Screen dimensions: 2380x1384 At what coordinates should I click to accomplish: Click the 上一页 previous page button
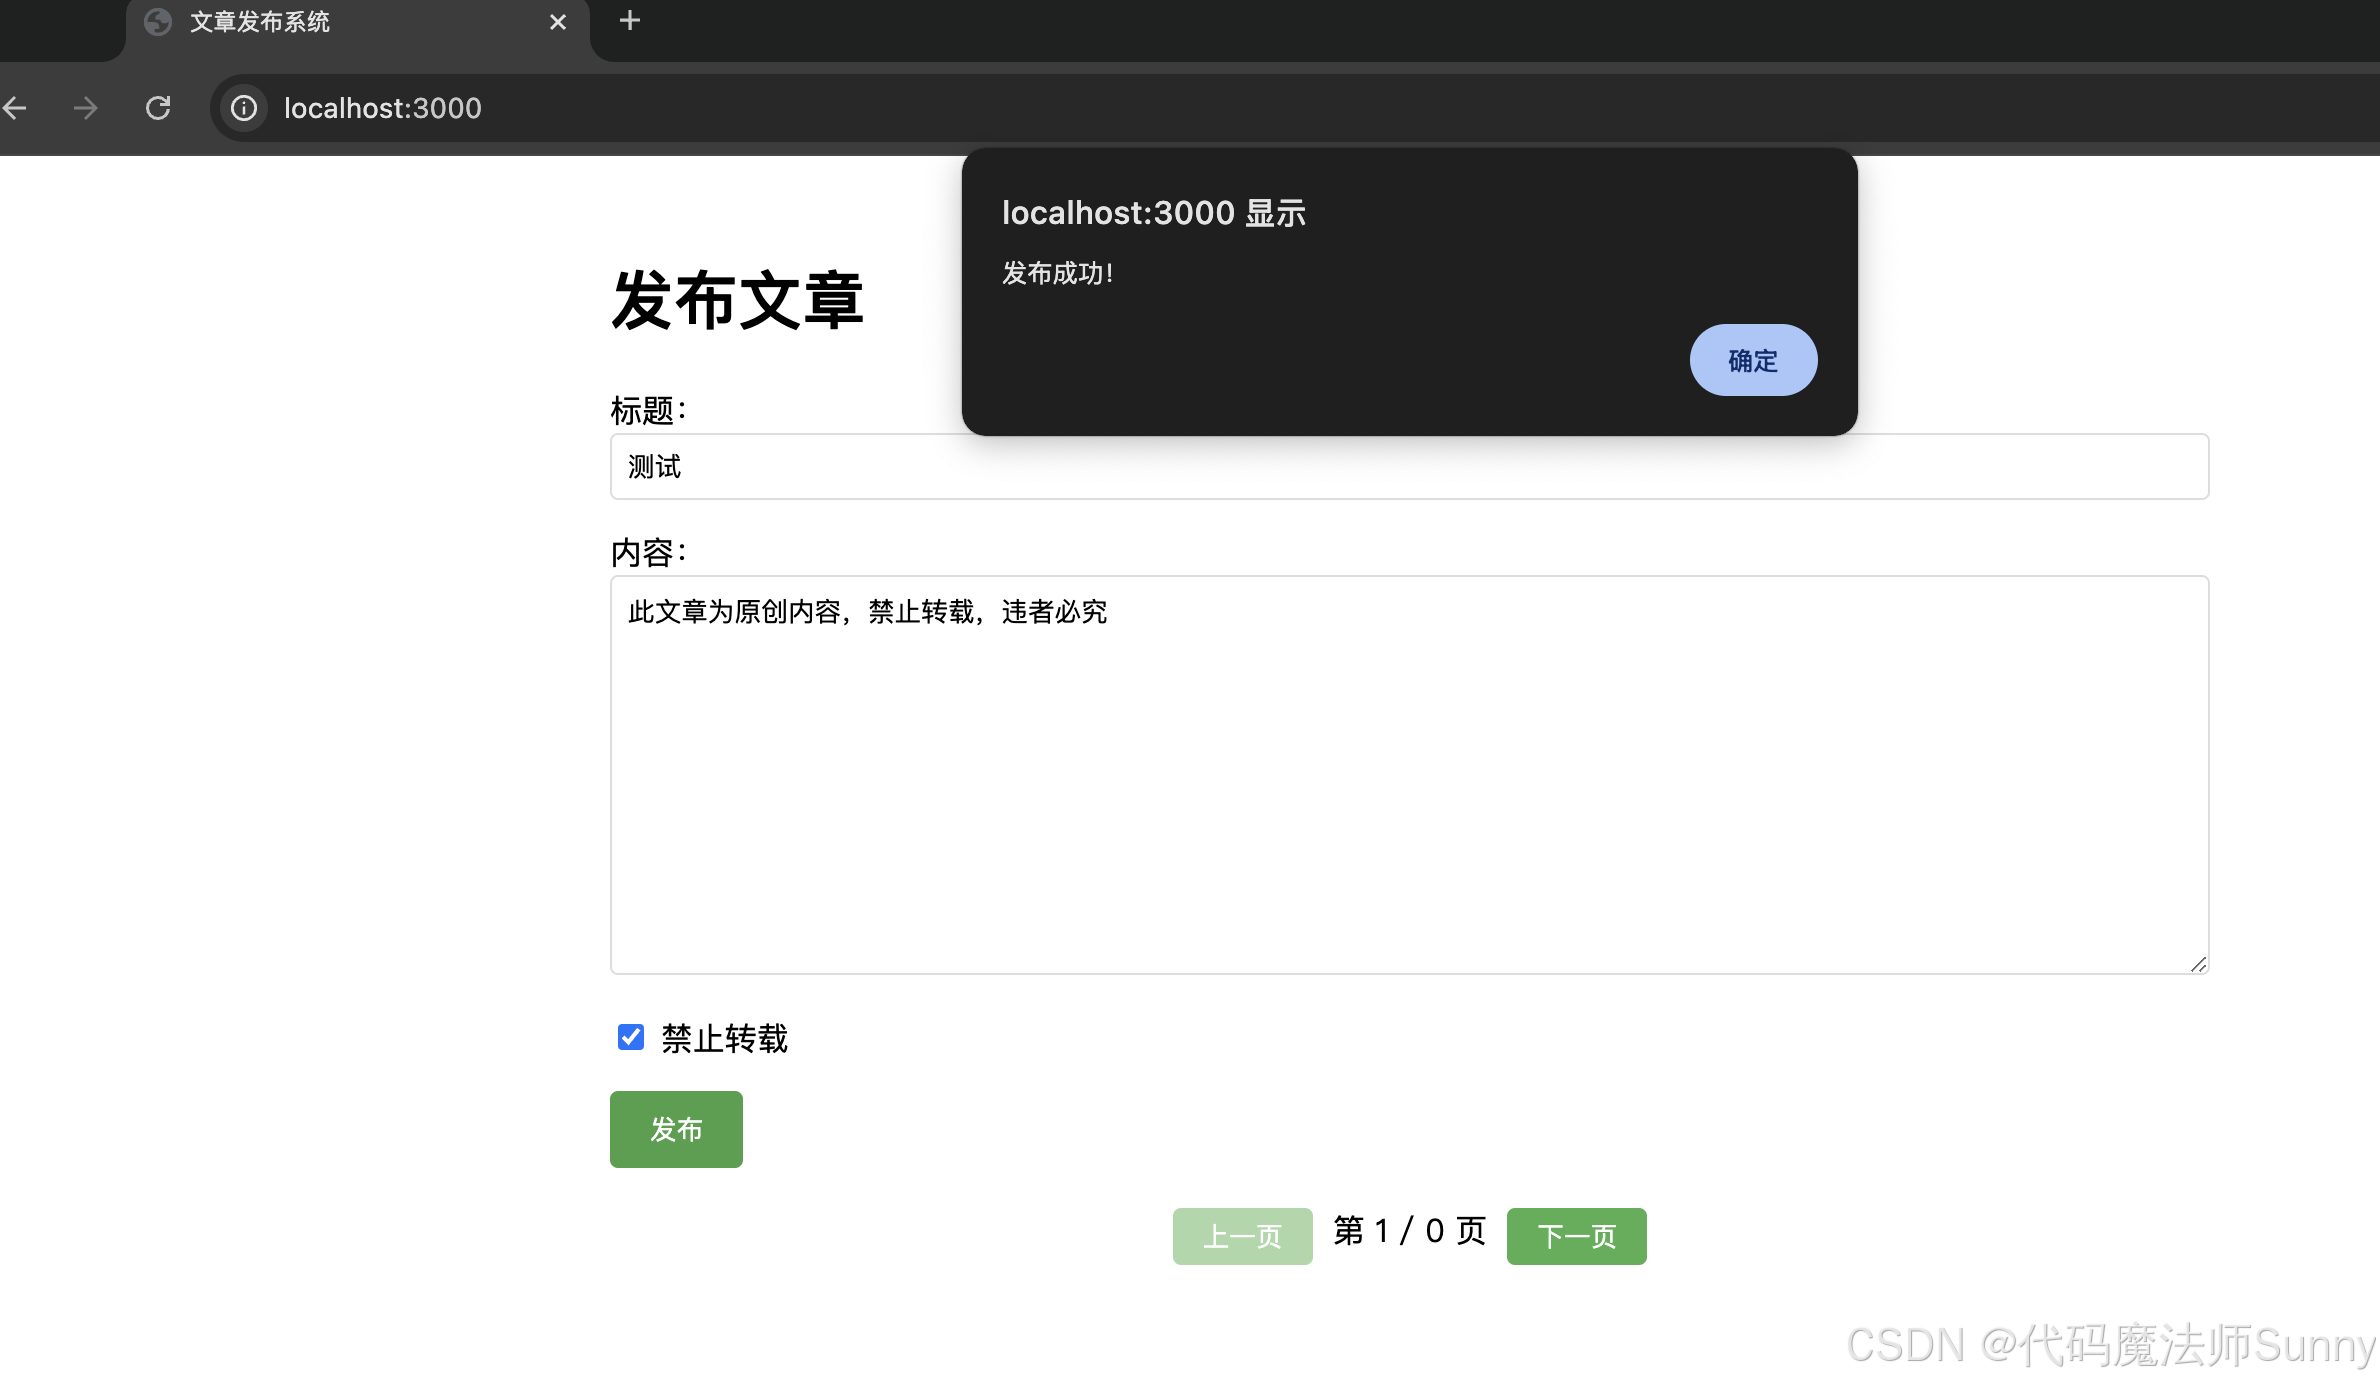tap(1242, 1236)
